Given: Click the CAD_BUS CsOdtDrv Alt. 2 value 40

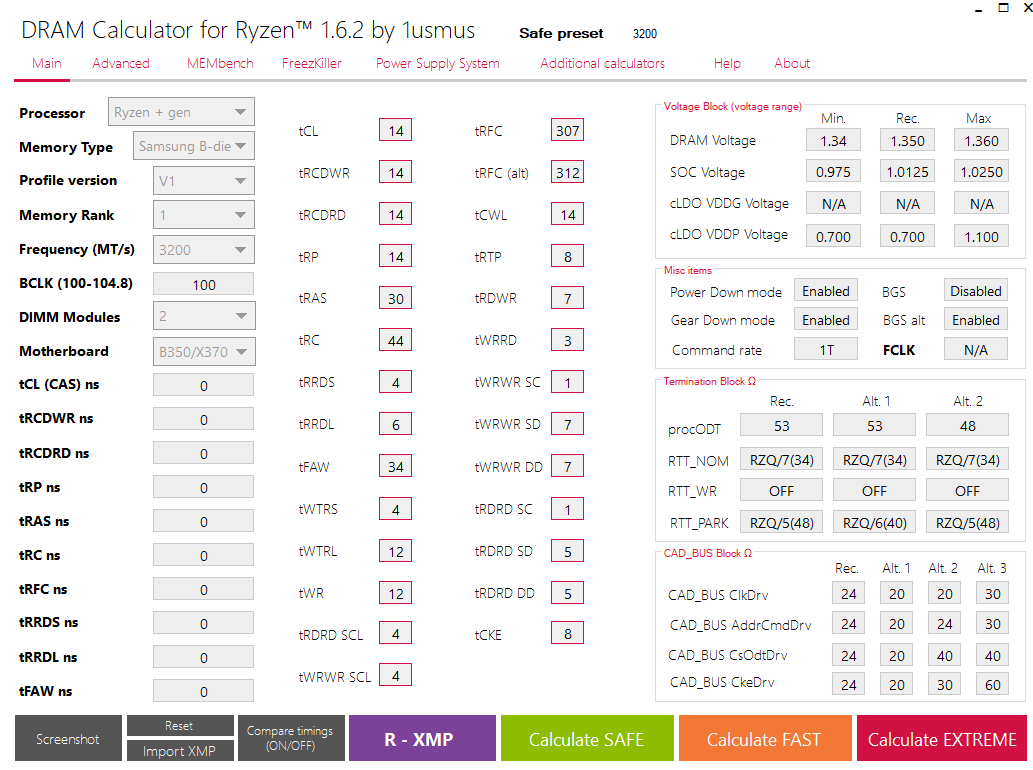Looking at the screenshot, I should tap(944, 655).
